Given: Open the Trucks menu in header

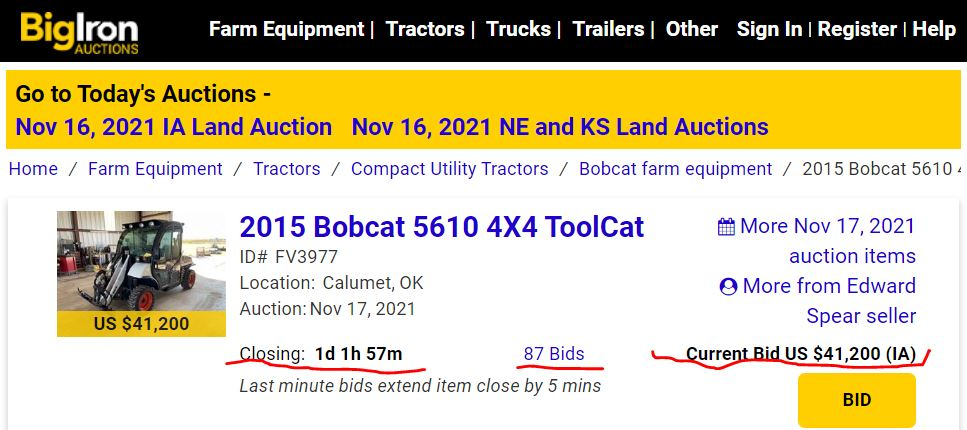Looking at the screenshot, I should point(519,29).
